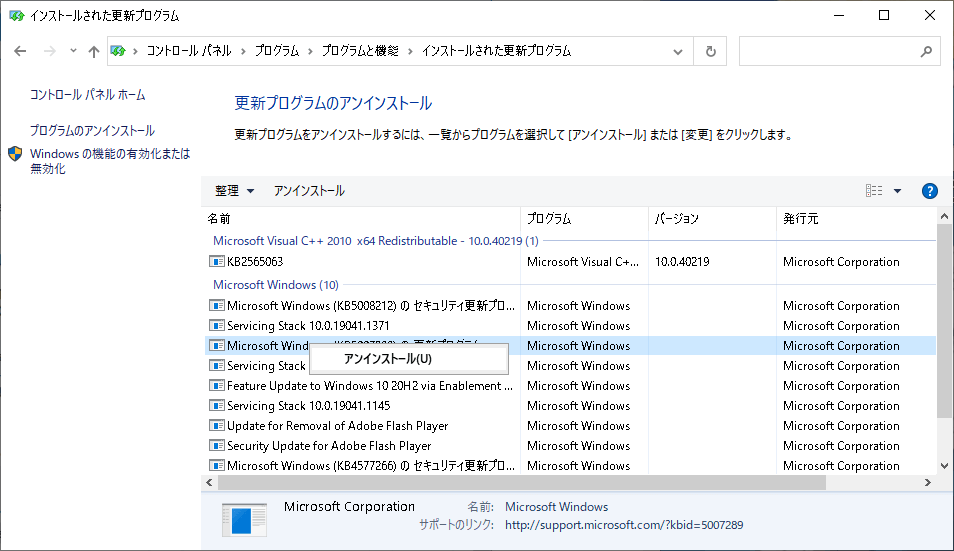
Task: Click Microsoft Visual C+... program cell
Action: click(x=583, y=262)
